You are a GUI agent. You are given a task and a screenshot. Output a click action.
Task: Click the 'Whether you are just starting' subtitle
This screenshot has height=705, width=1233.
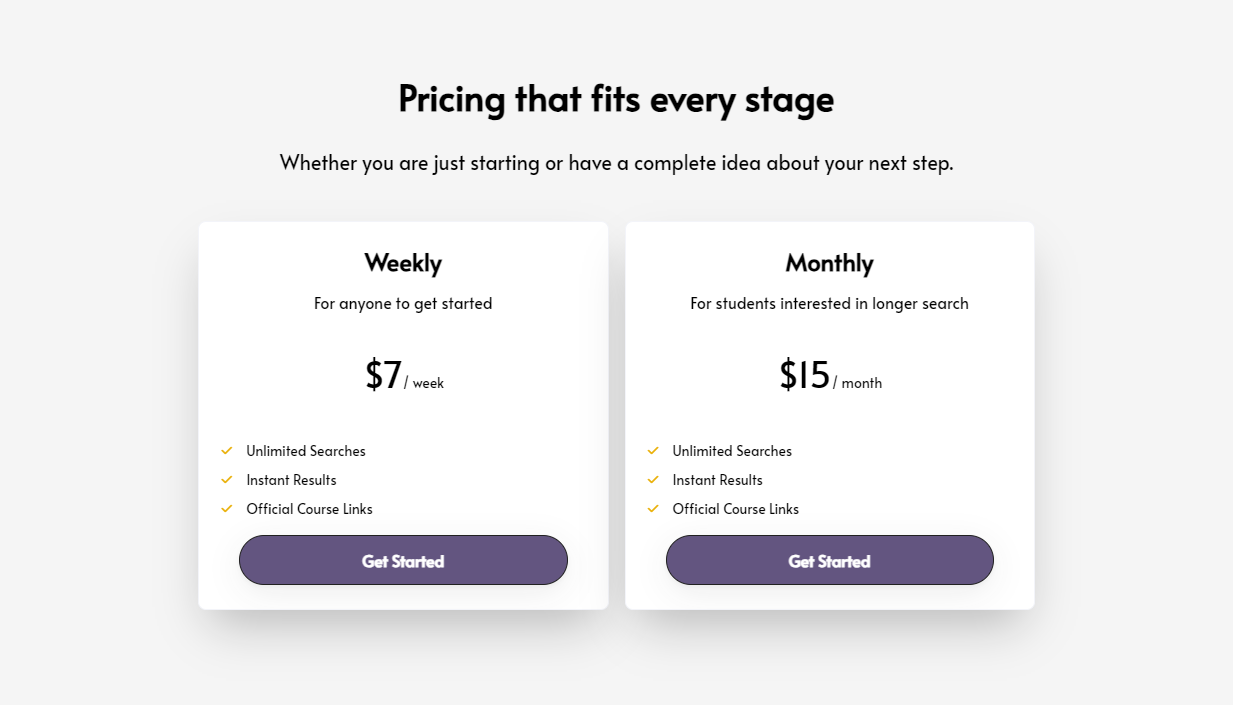coord(616,163)
